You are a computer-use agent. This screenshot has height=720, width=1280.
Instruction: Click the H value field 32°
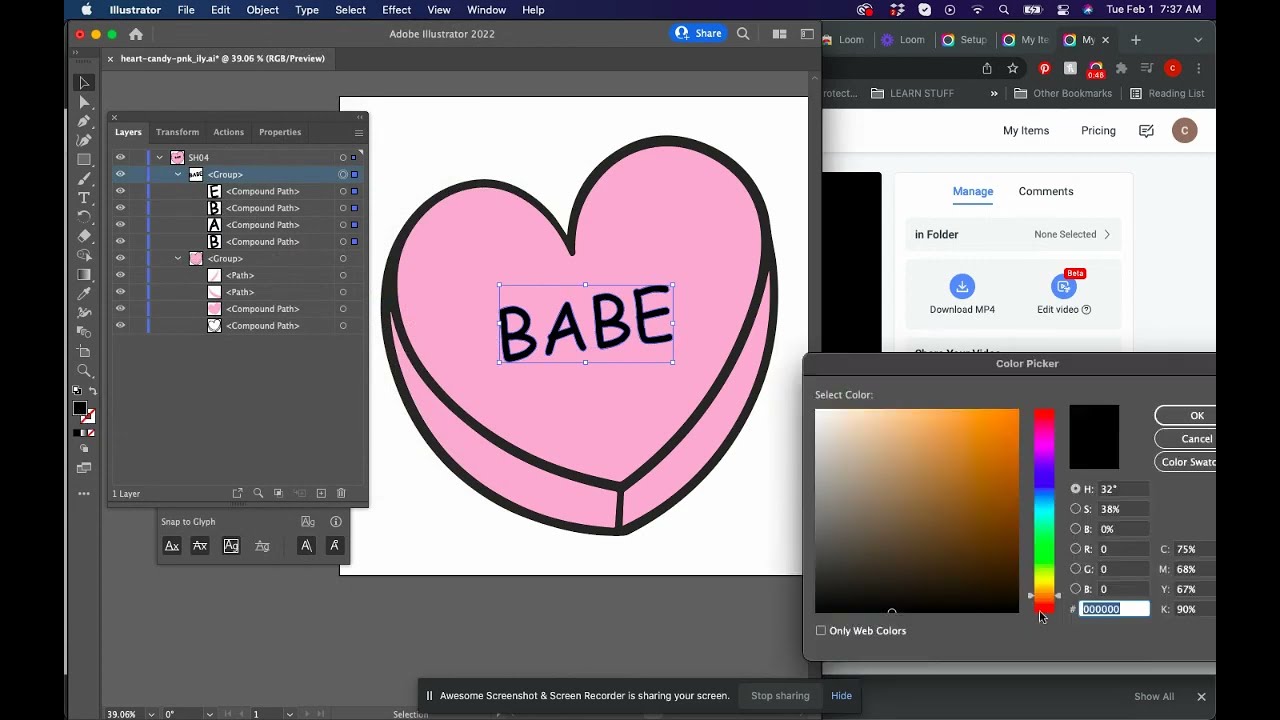click(1122, 489)
